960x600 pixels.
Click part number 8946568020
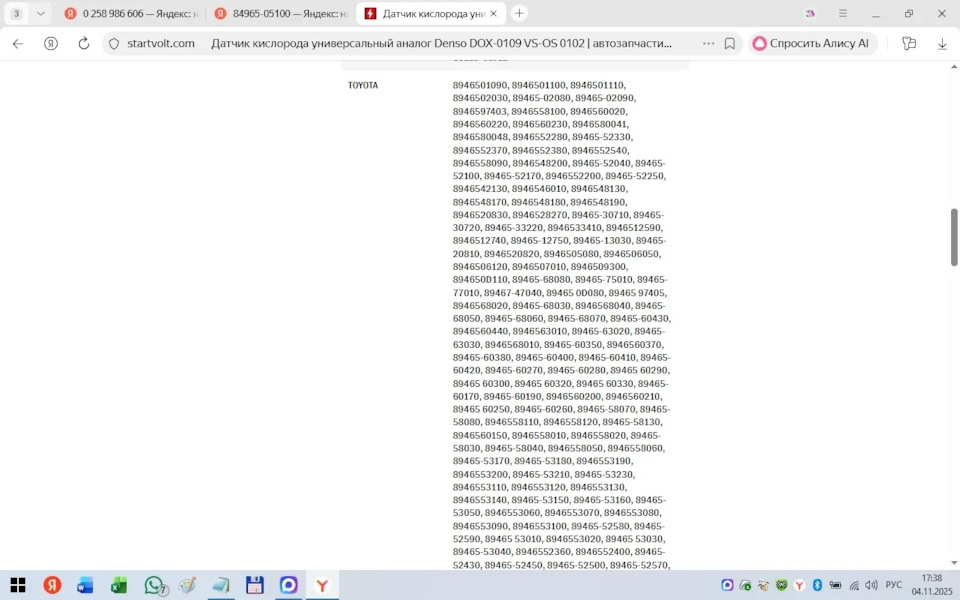coord(480,306)
